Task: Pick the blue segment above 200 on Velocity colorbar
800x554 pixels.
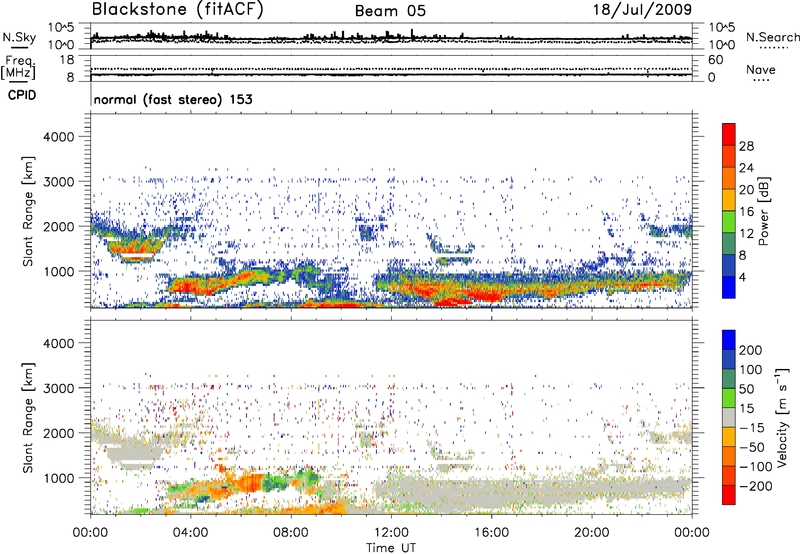Action: coord(729,340)
